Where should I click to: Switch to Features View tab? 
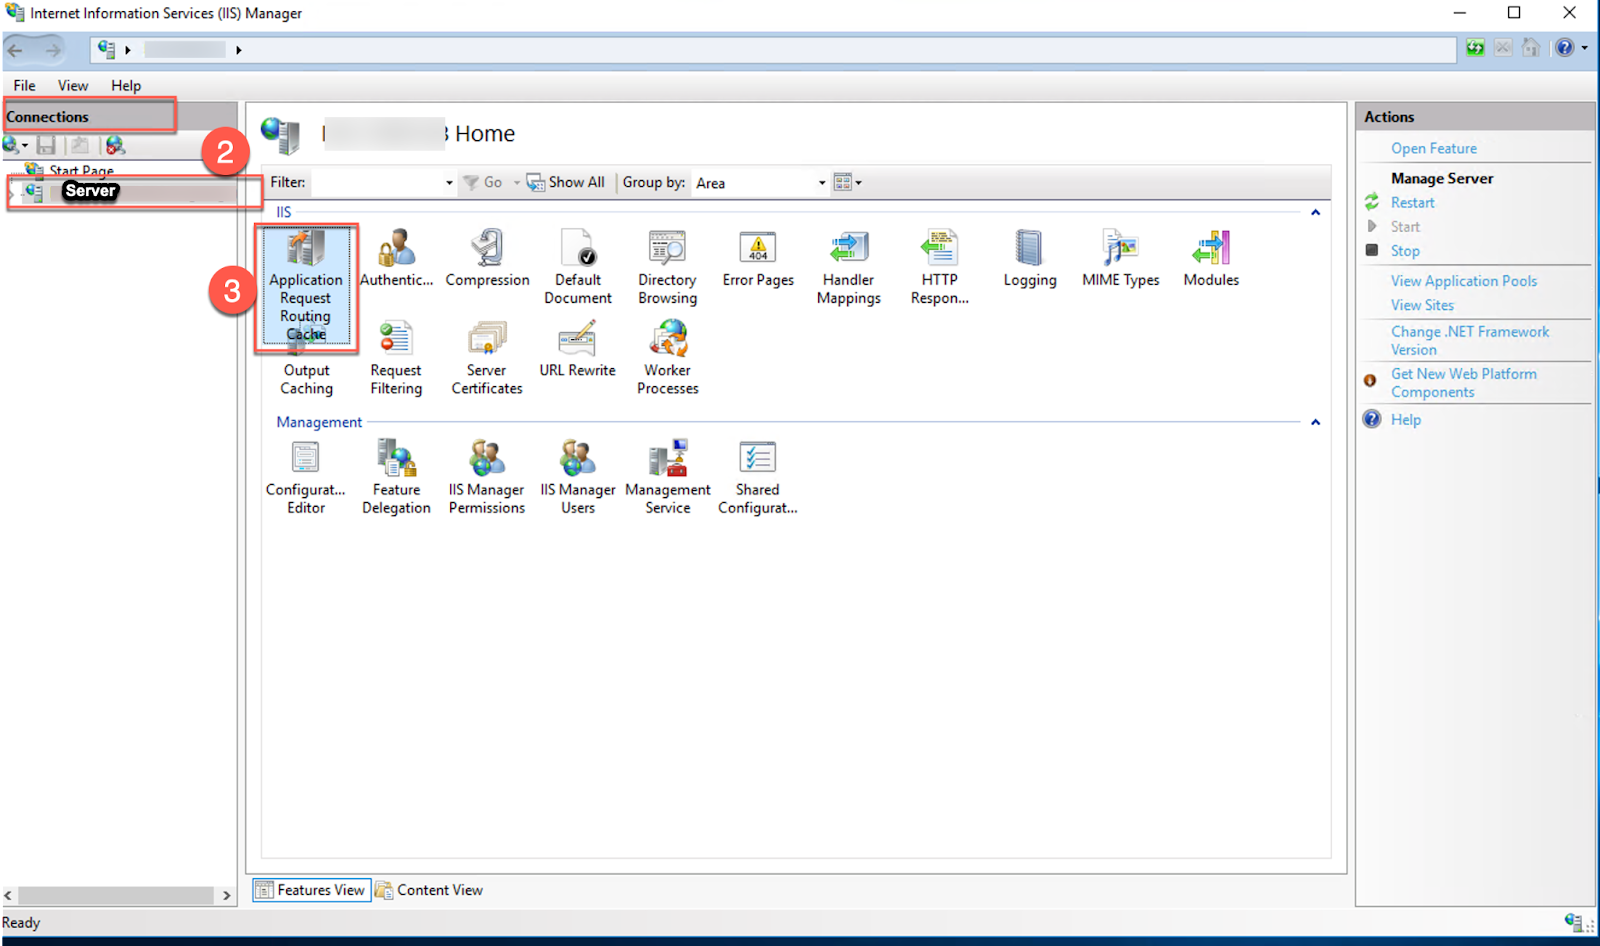(x=311, y=890)
